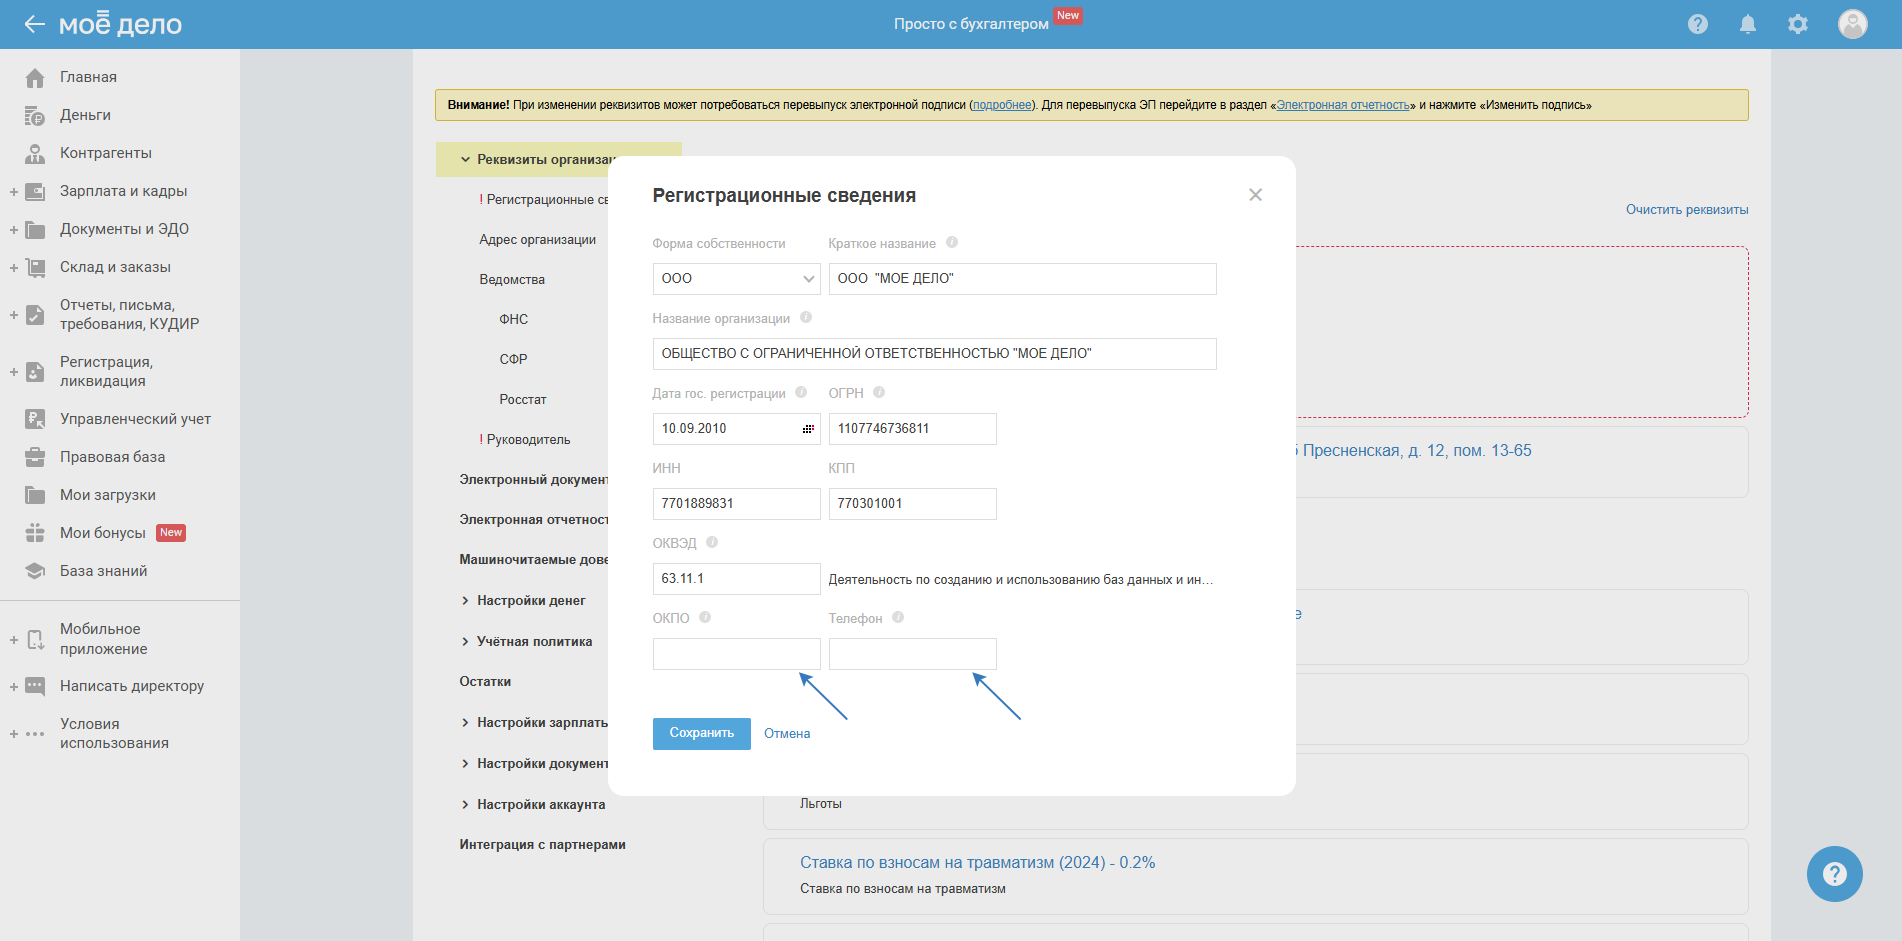Image resolution: width=1902 pixels, height=941 pixels.
Task: Click the Управленческий учет icon
Action: pos(35,419)
